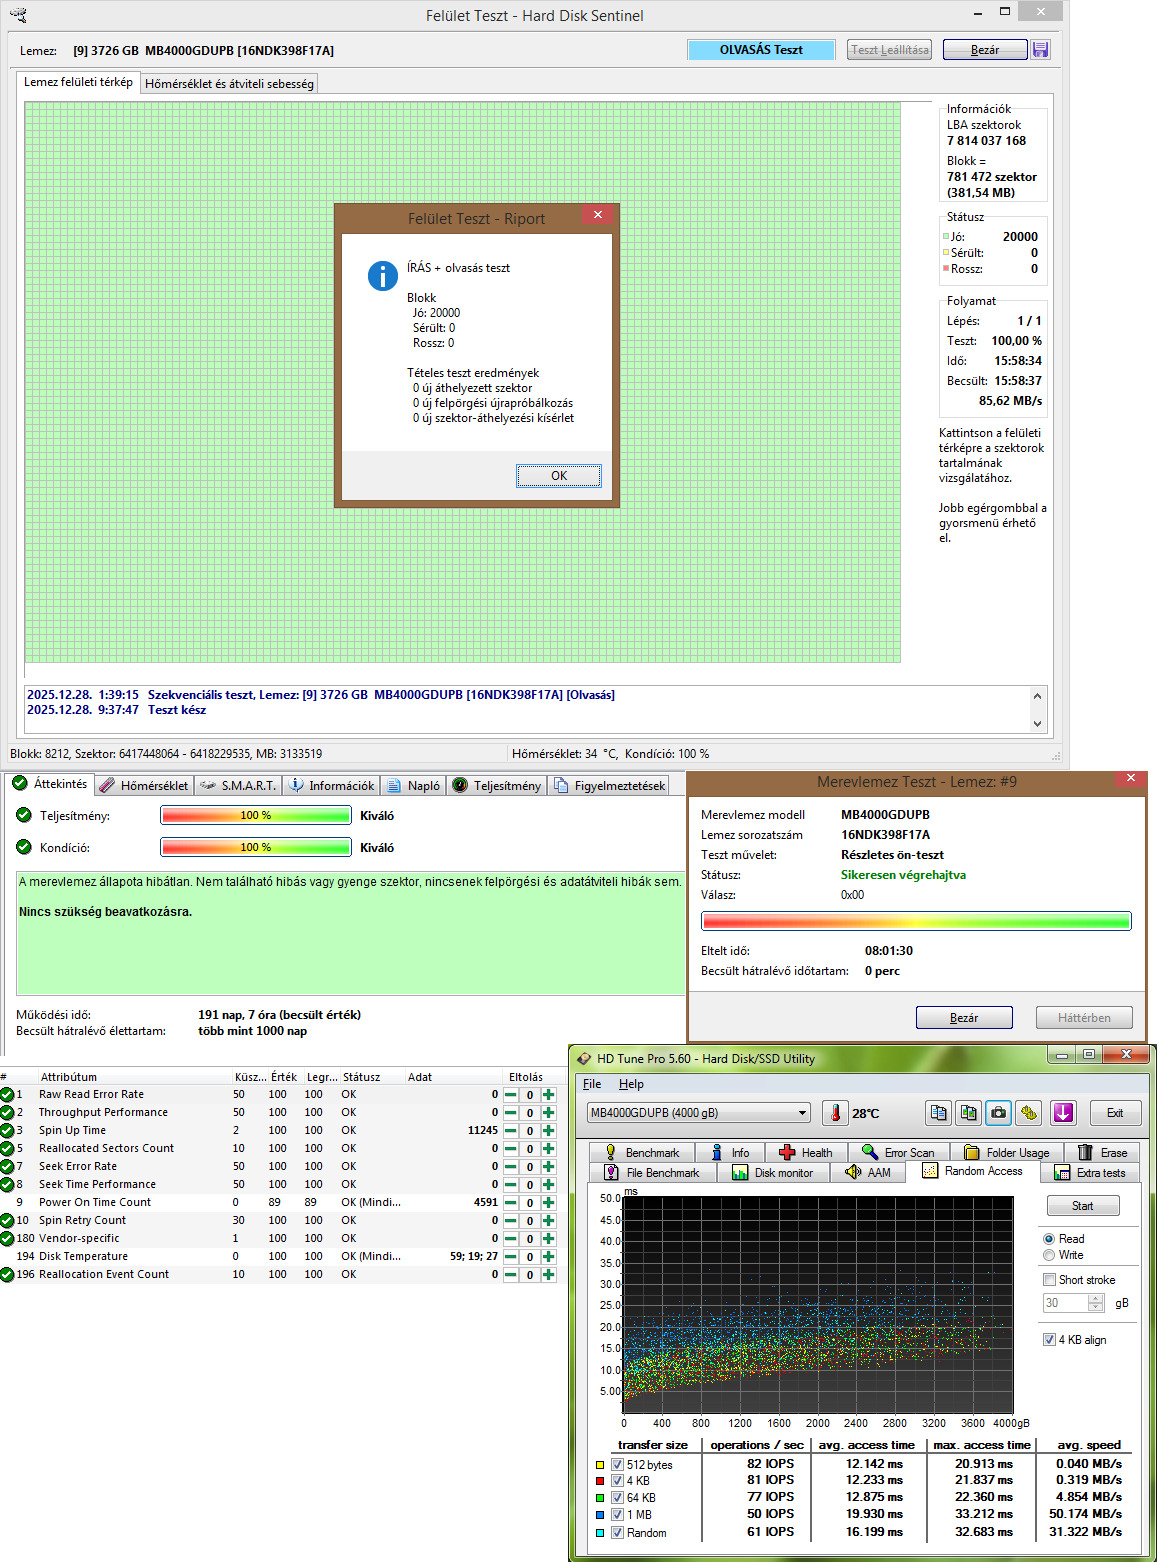Viewport: 1158px width, 1562px height.
Task: Click copy text to clipboard icon in HD Tune
Action: click(x=938, y=1113)
